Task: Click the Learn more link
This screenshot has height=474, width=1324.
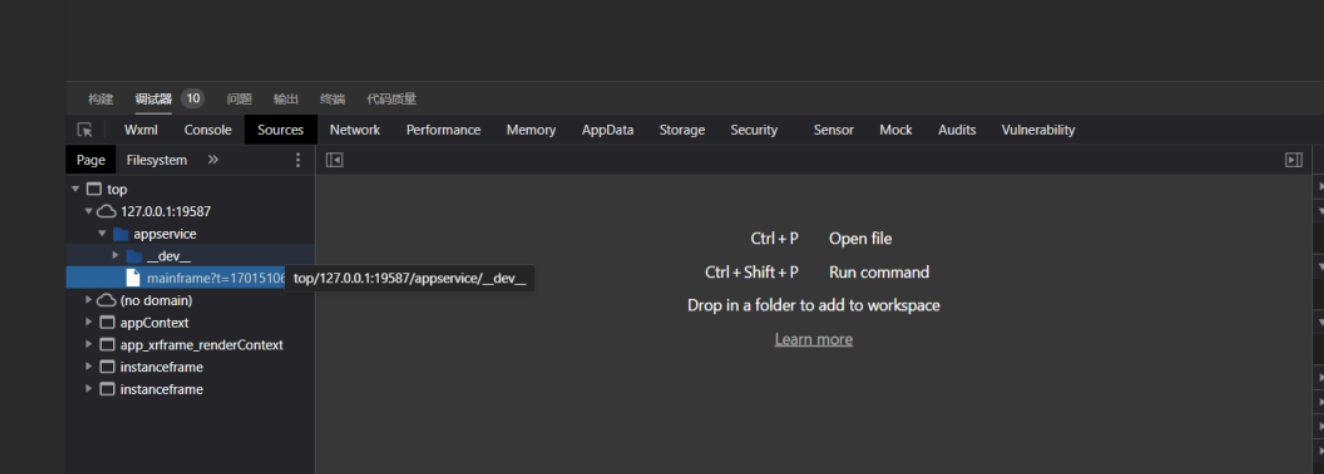Action: point(813,340)
